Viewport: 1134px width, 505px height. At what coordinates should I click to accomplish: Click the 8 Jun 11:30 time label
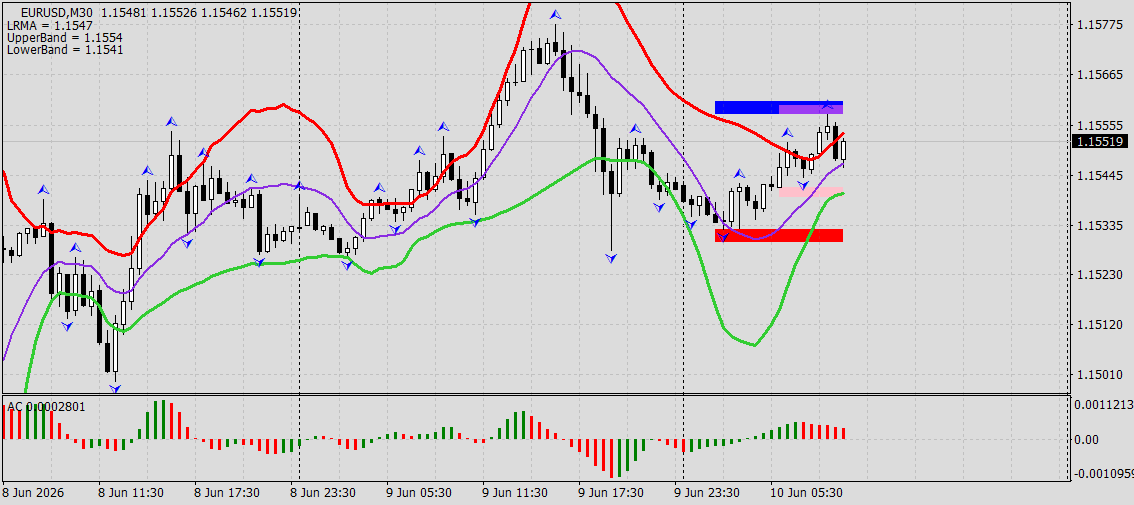click(x=131, y=493)
